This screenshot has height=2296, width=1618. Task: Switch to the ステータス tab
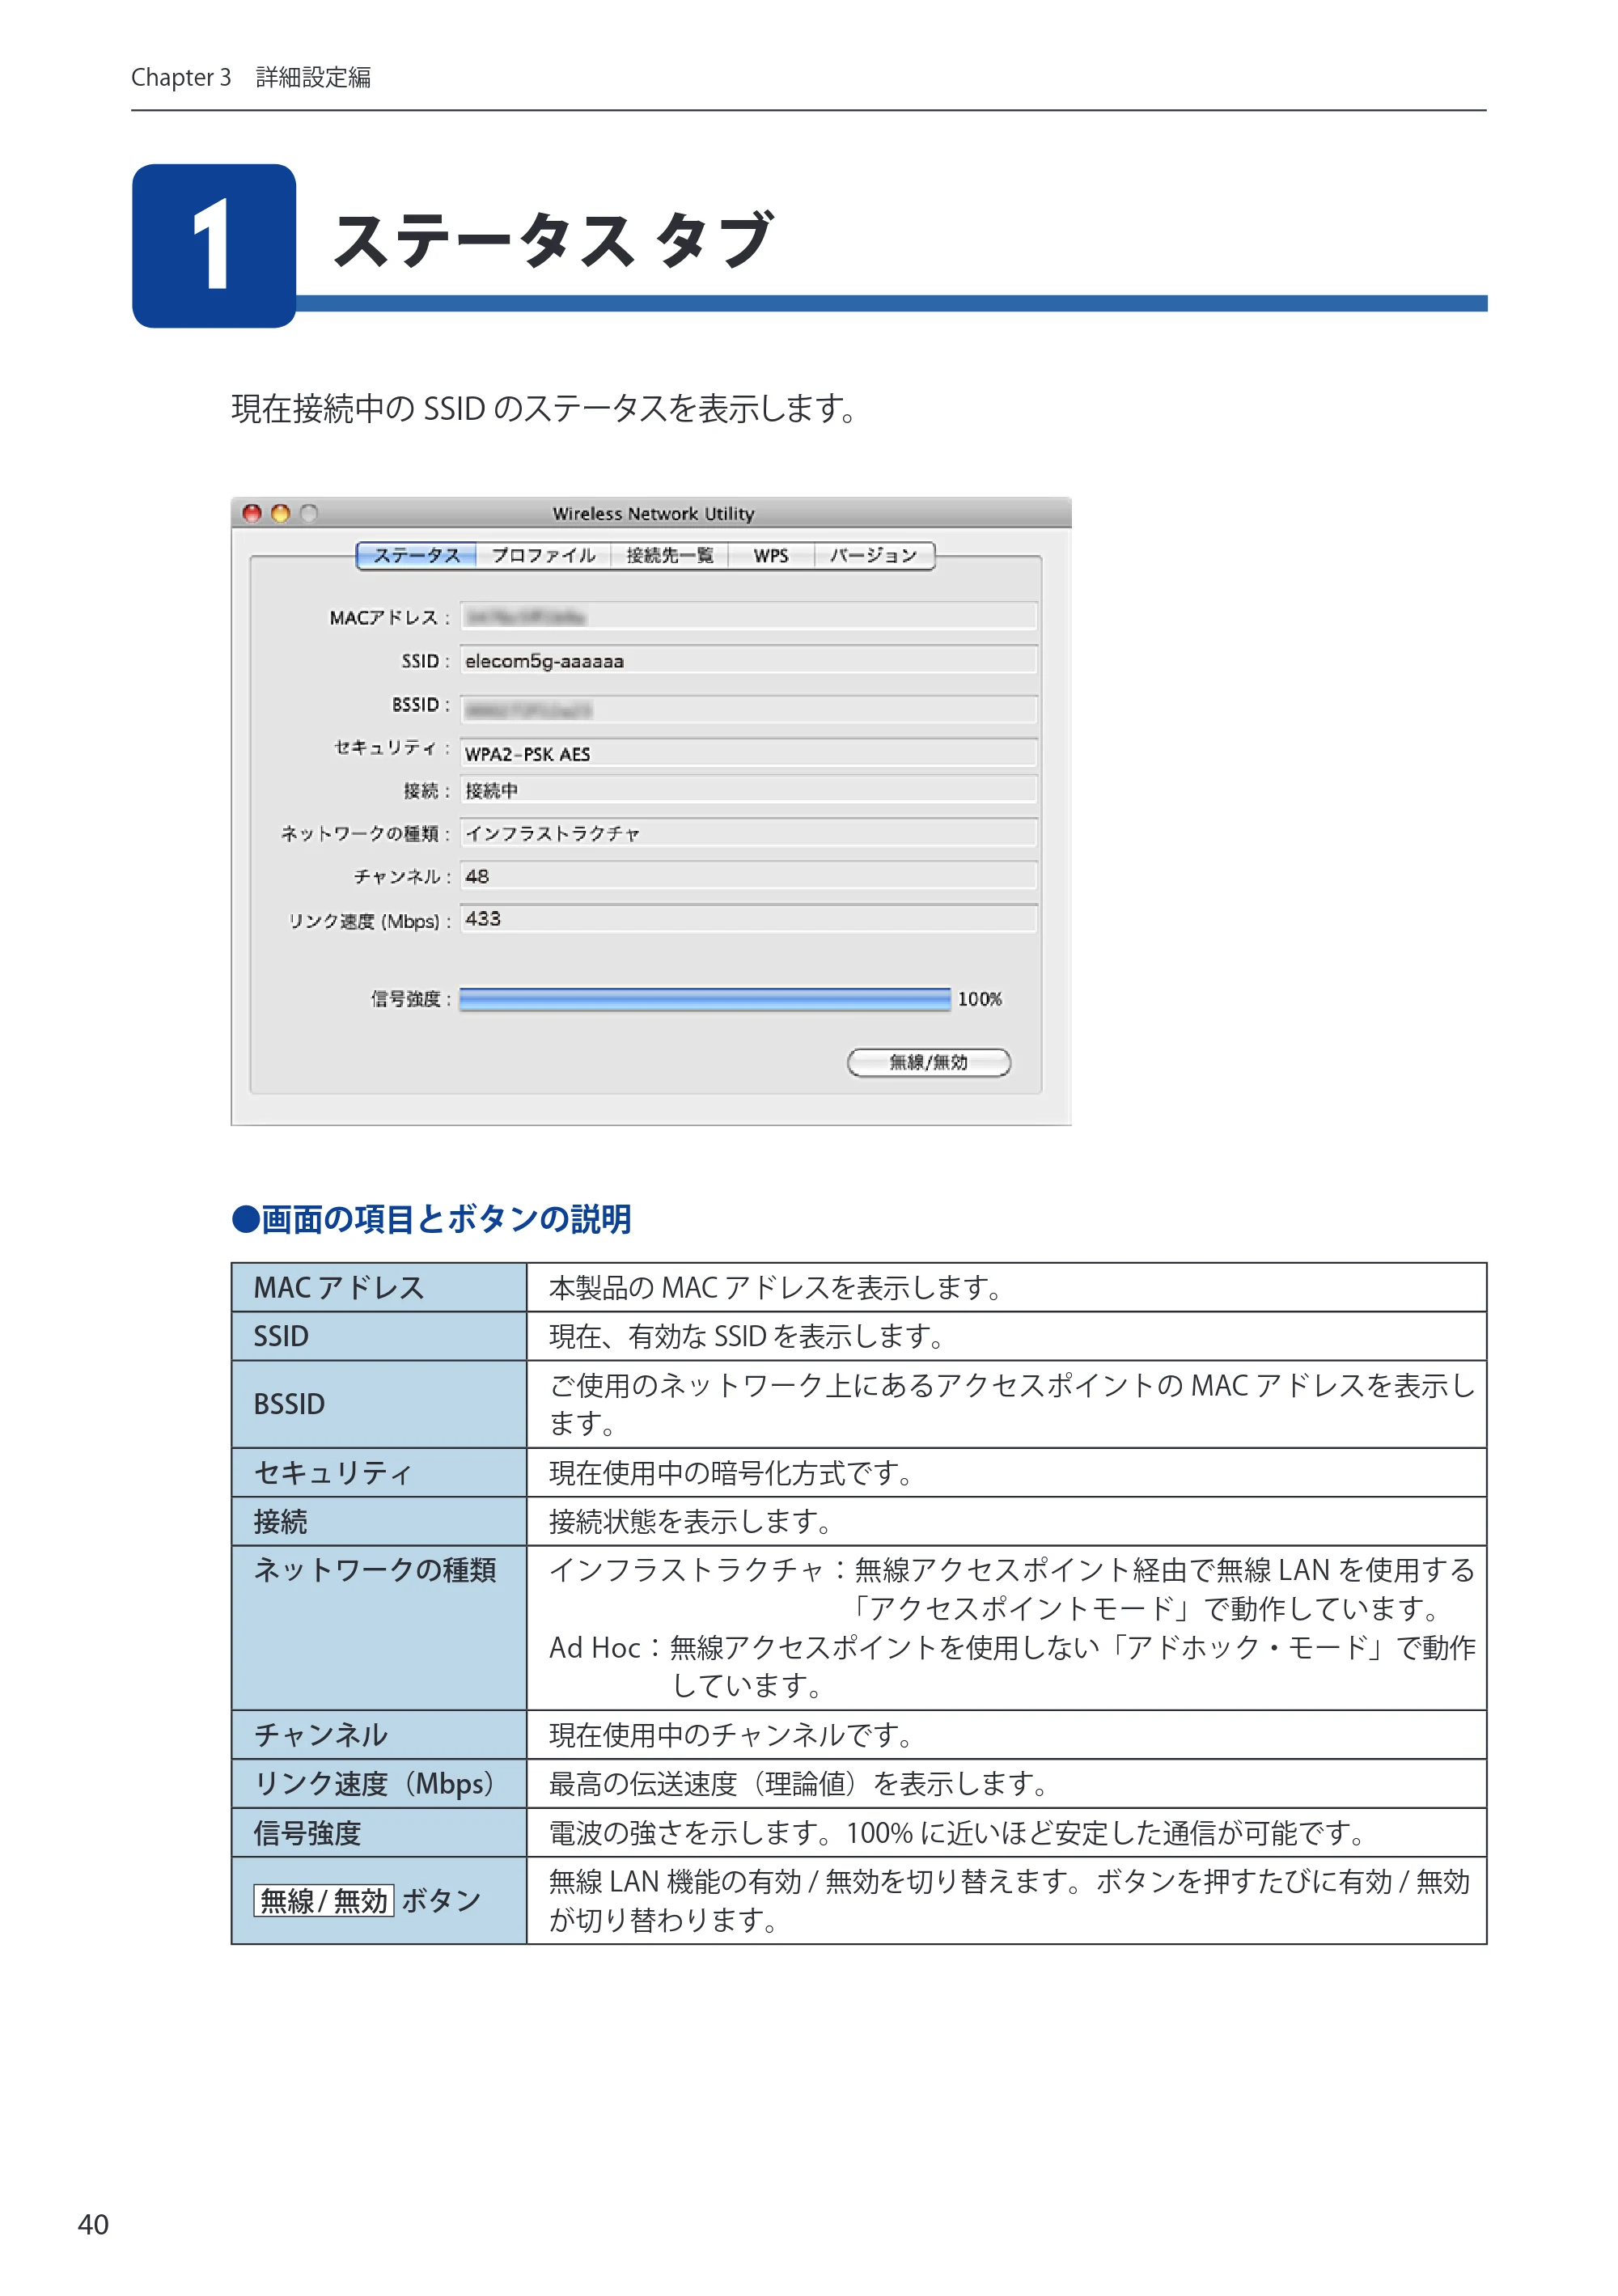click(x=416, y=556)
